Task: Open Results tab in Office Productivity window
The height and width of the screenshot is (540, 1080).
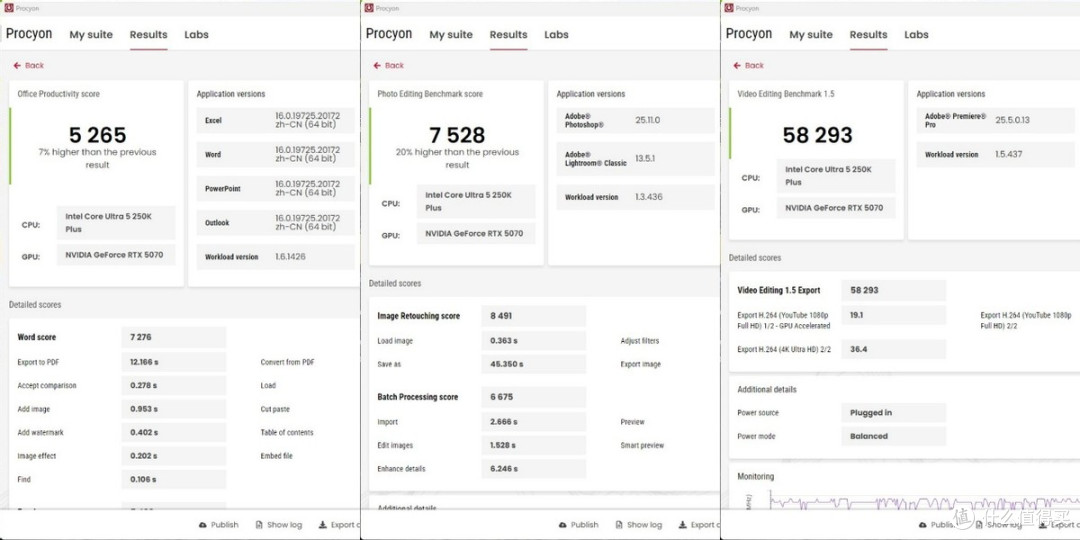Action: (x=149, y=34)
